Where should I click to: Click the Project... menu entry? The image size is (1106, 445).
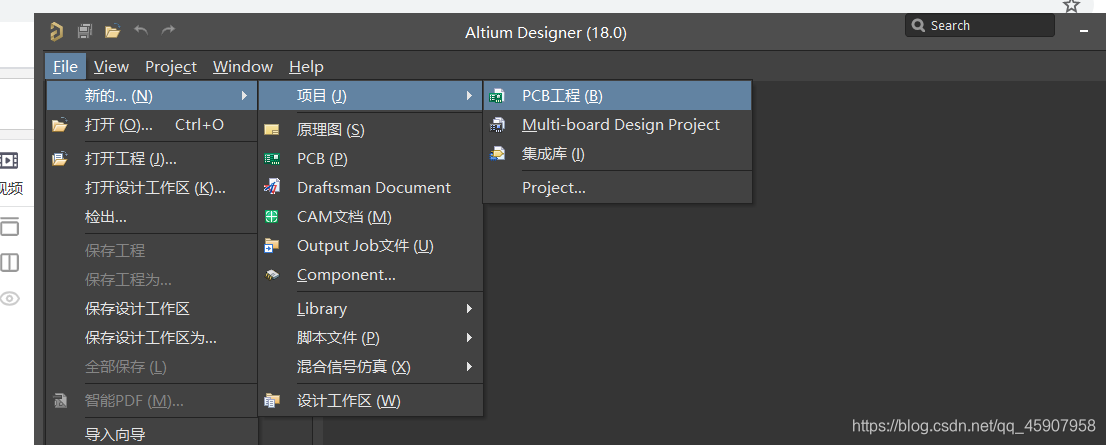[553, 188]
